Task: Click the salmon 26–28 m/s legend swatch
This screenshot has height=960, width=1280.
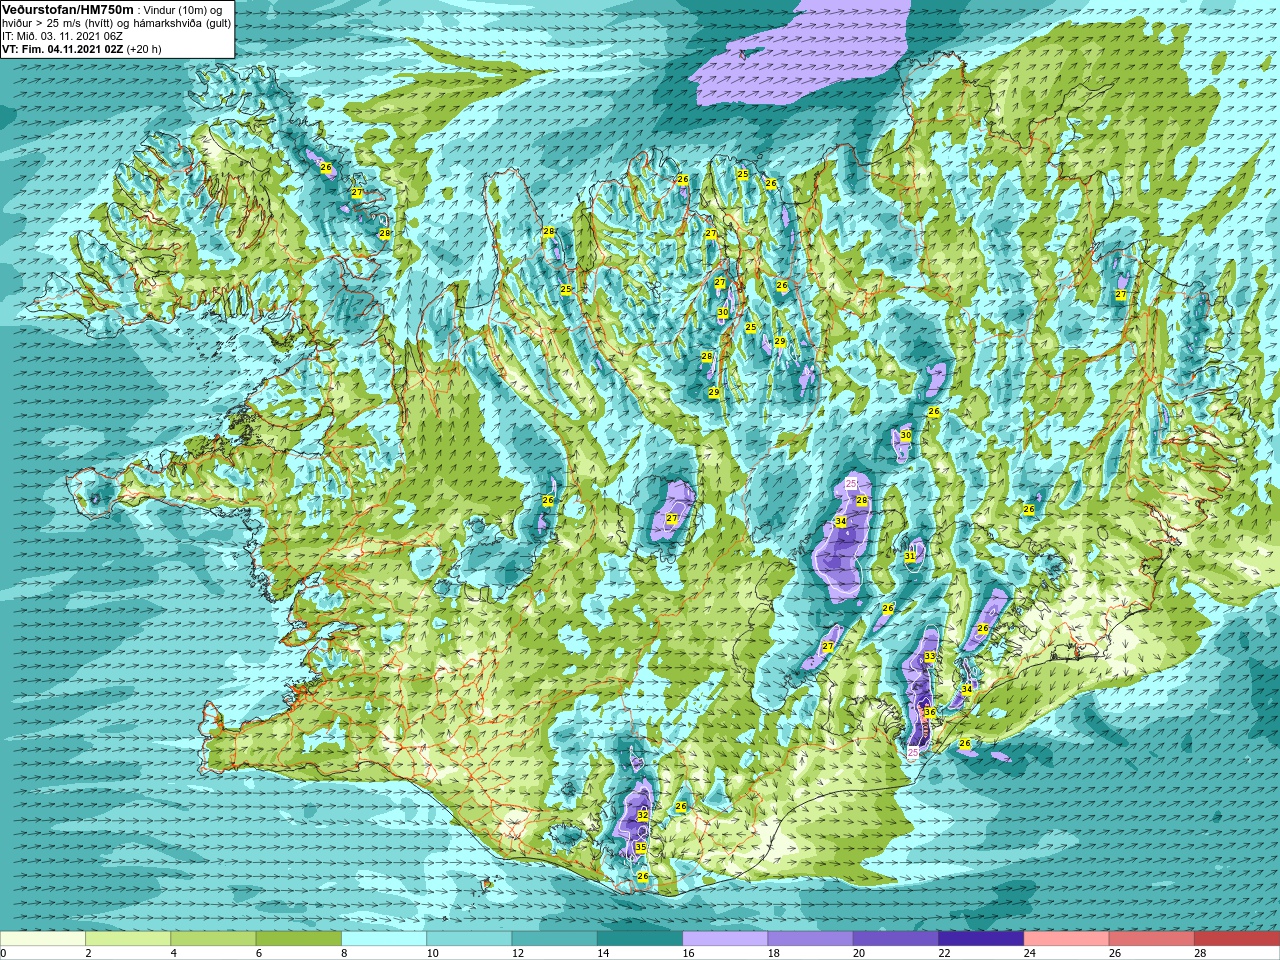Action: [1151, 939]
